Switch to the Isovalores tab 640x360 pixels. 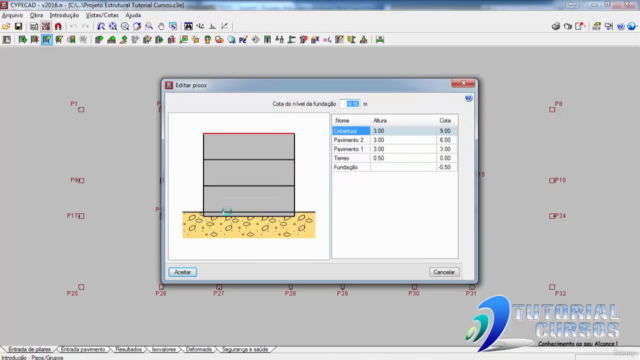point(164,349)
